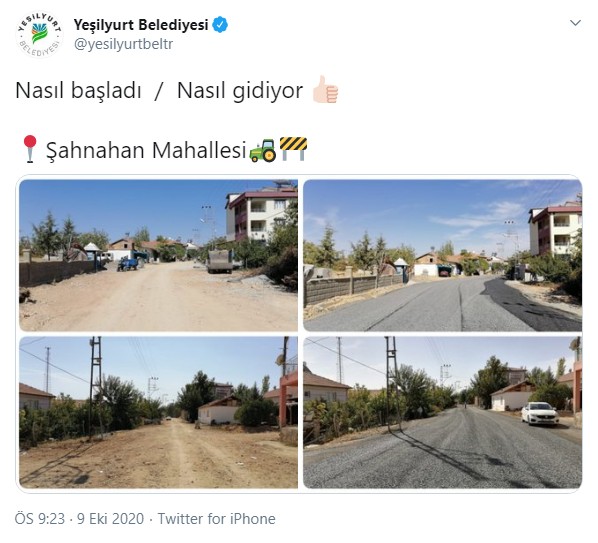Open the dirt road with truck photo
Image resolution: width=598 pixels, height=543 pixels.
tap(159, 255)
